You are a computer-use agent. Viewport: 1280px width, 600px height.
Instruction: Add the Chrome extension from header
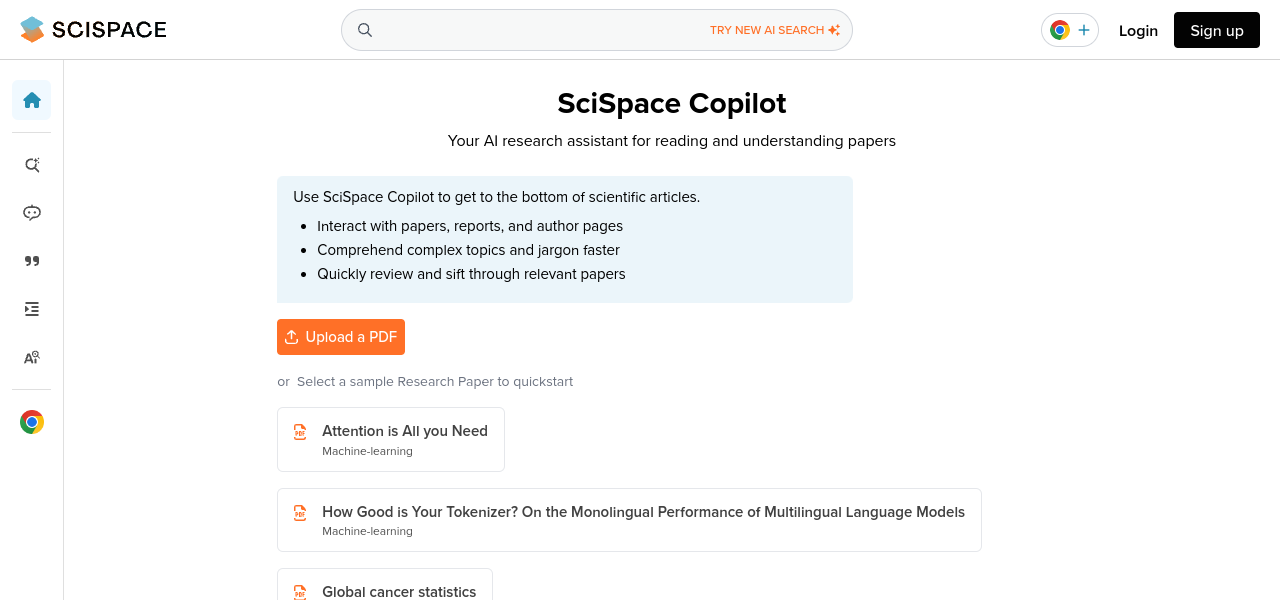point(1070,30)
